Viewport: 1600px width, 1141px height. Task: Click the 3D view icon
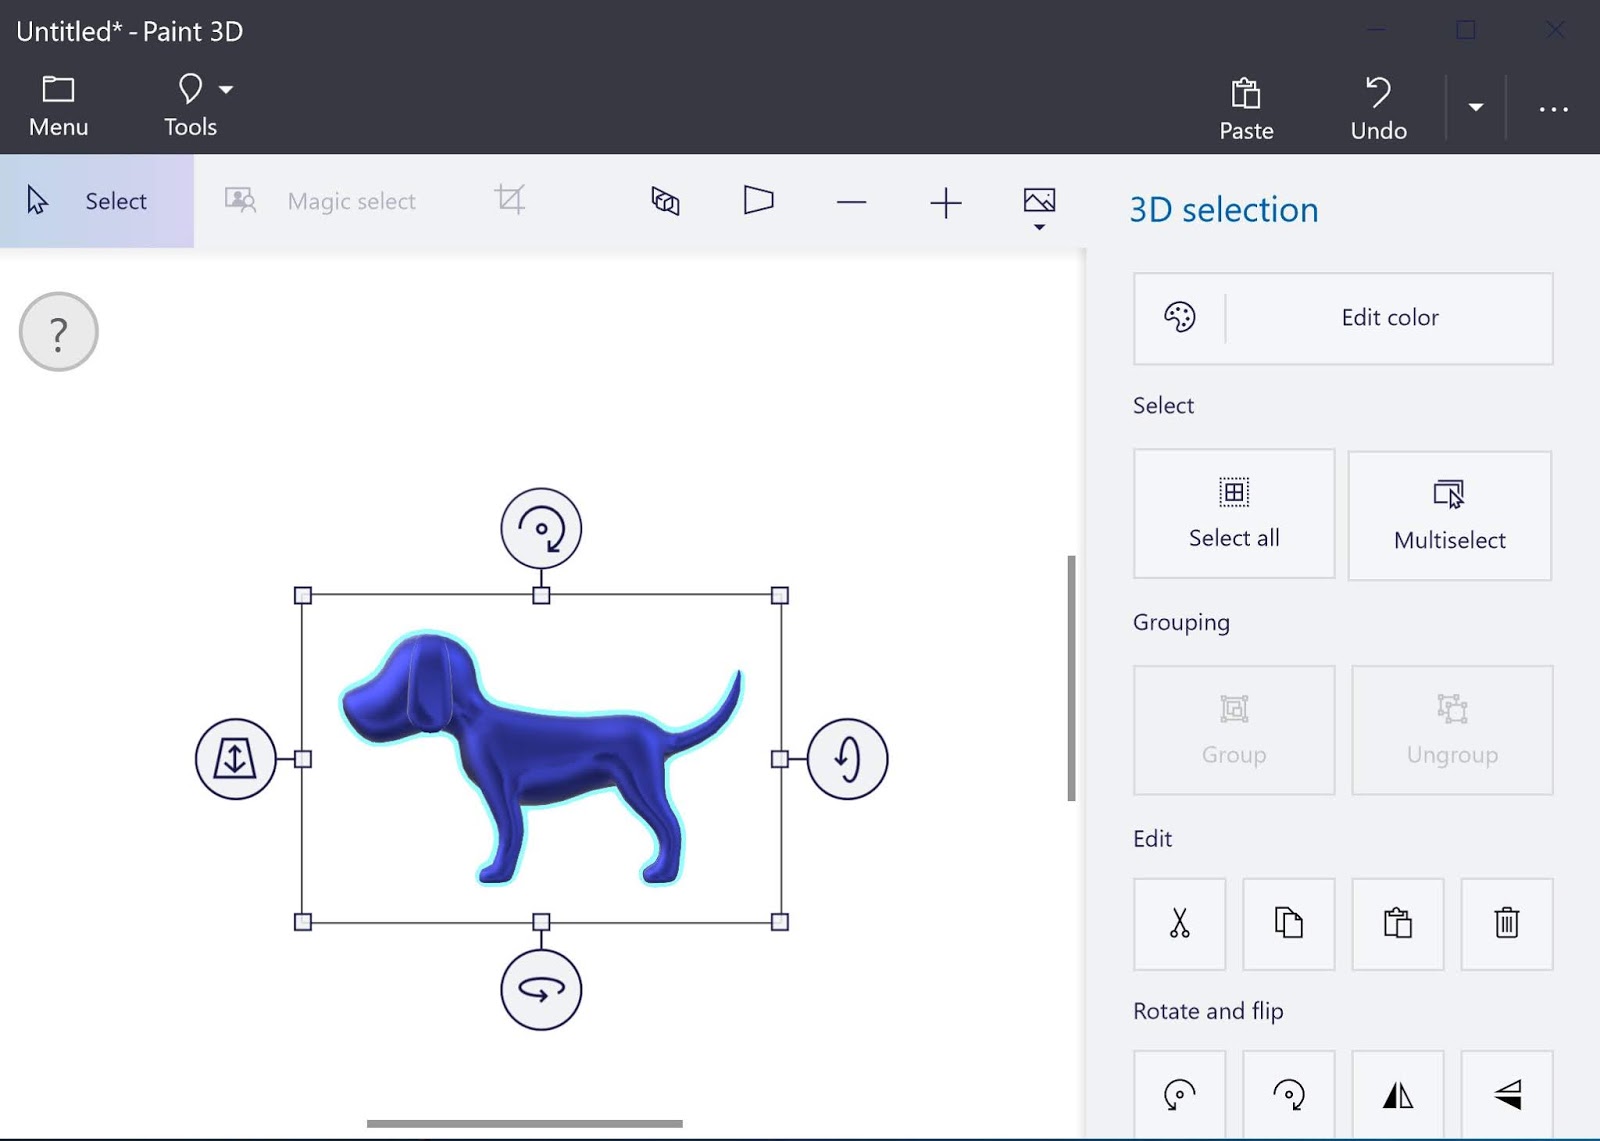click(x=664, y=201)
